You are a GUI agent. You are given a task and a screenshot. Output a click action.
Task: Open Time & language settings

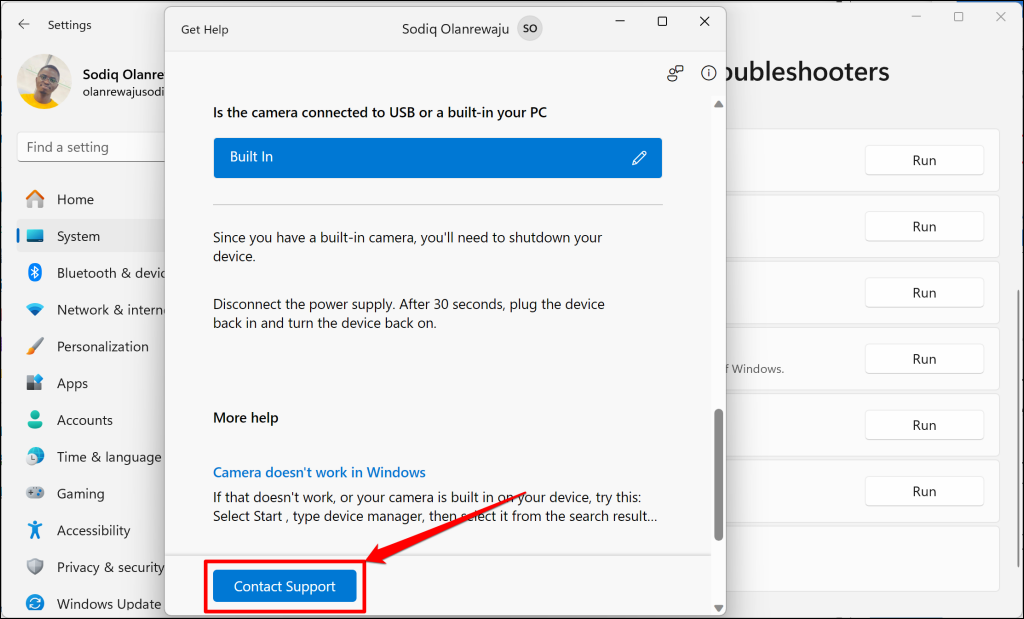click(91, 456)
